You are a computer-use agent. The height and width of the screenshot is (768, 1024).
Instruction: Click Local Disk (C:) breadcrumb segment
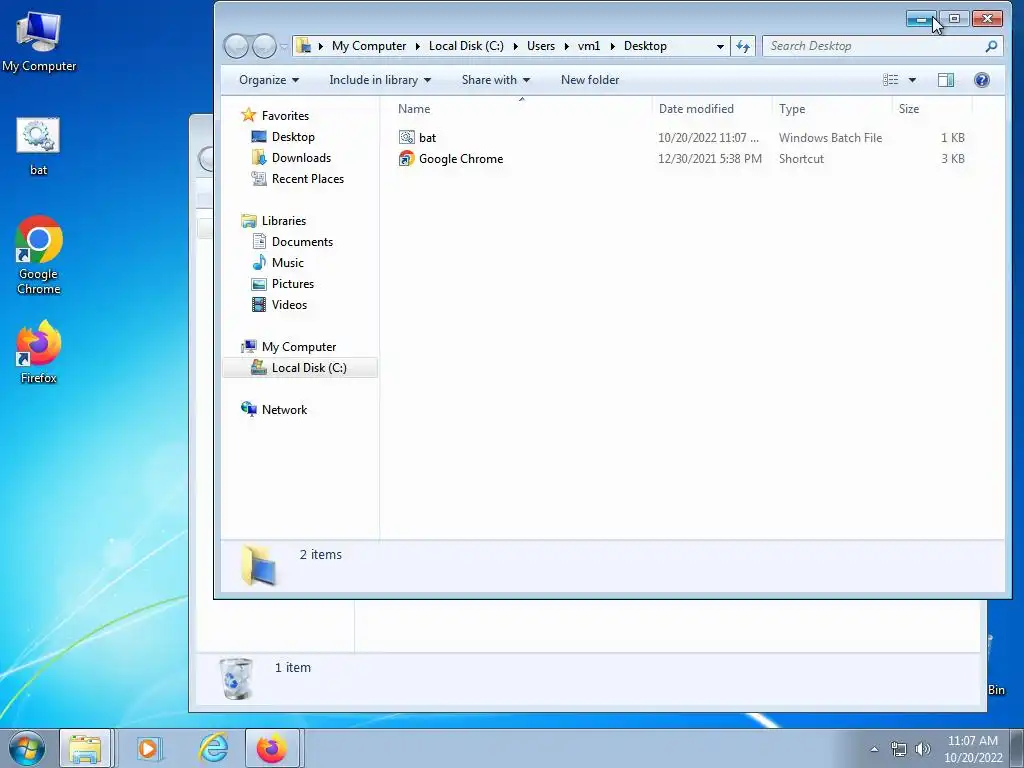pos(466,46)
